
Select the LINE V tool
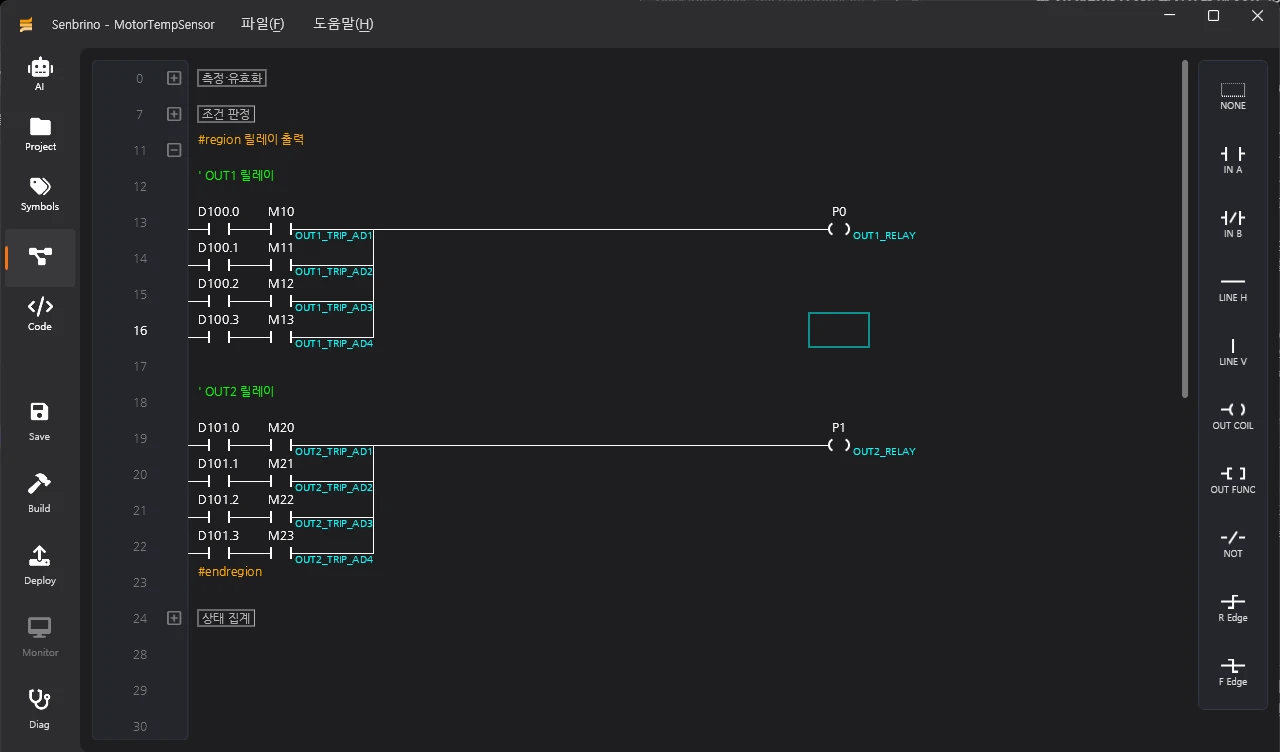coord(1233,352)
